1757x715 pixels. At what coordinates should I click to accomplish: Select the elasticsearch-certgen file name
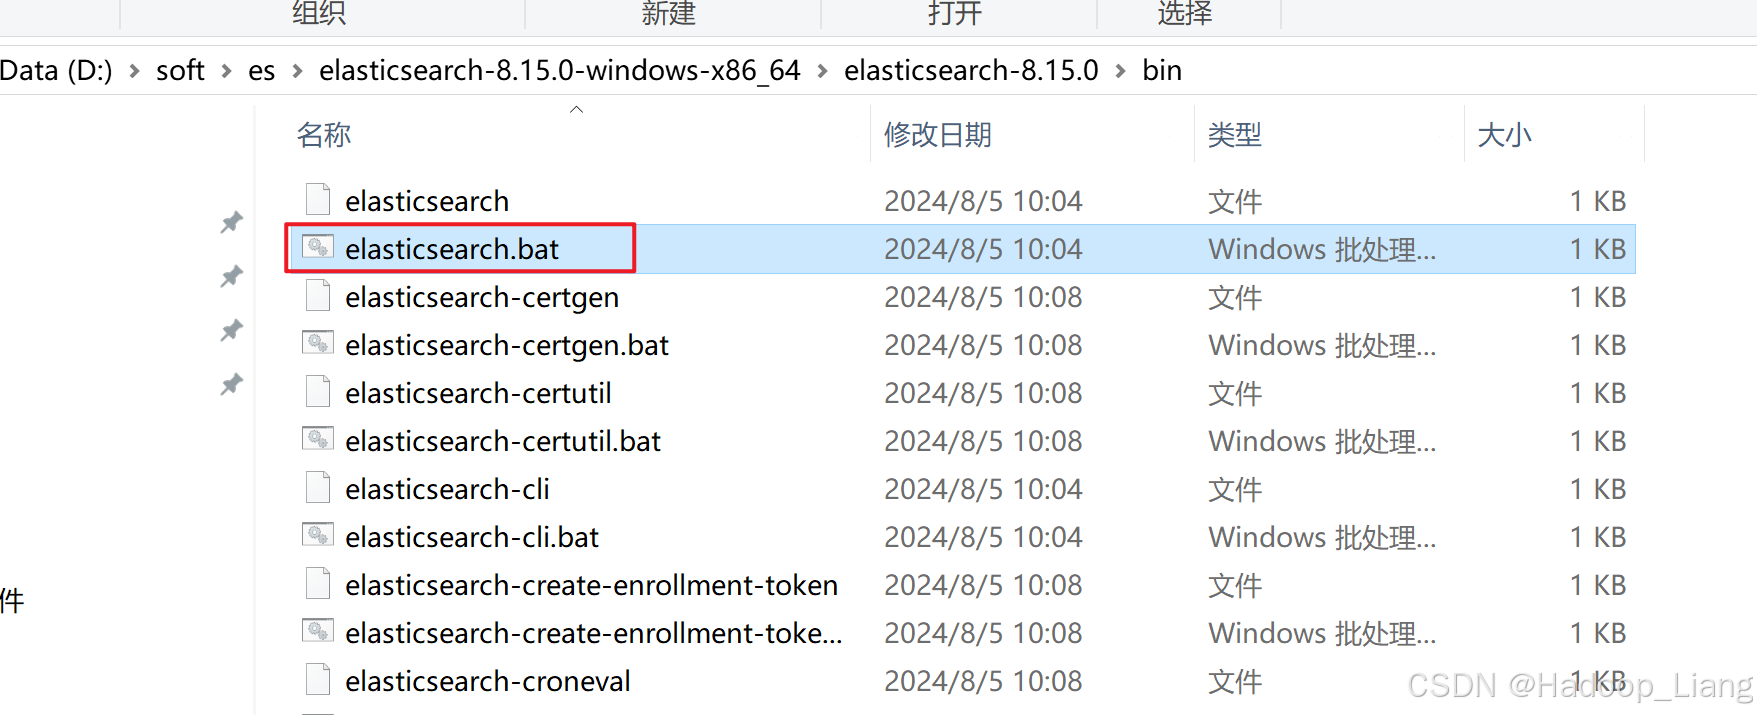click(482, 297)
